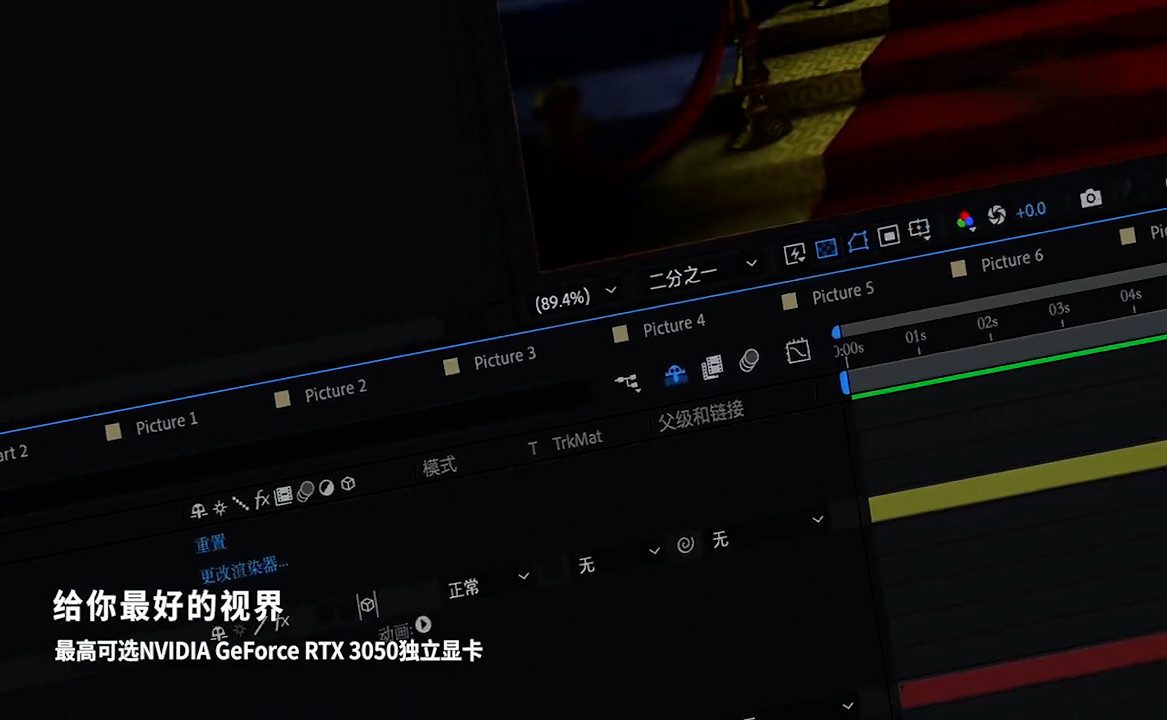Screen dimensions: 1167x720
Task: Click the collapse transformations star column icon
Action: tap(220, 508)
